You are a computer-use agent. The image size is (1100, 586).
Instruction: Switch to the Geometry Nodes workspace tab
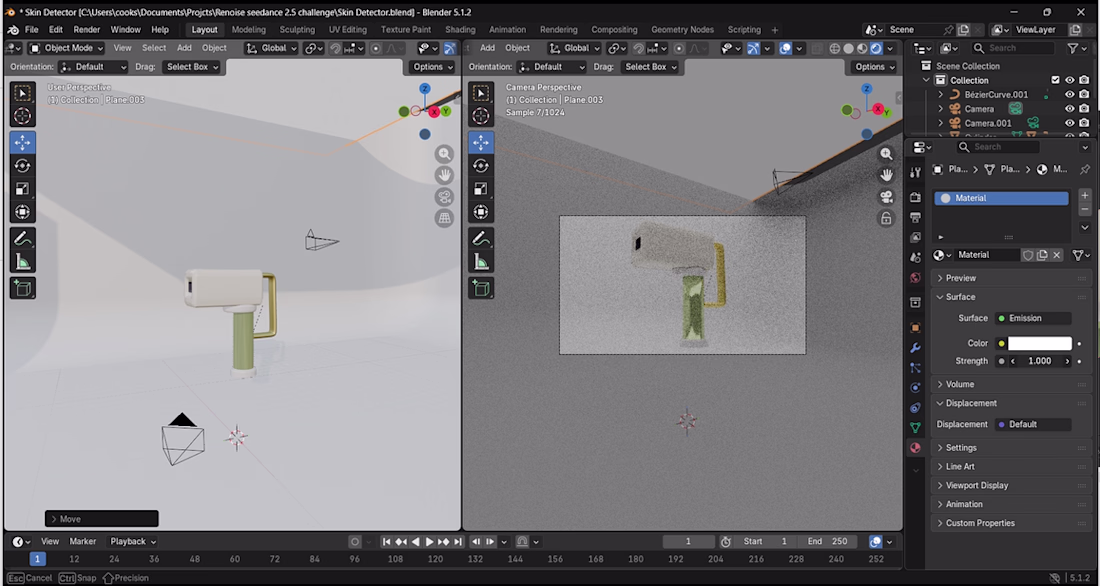tap(682, 30)
